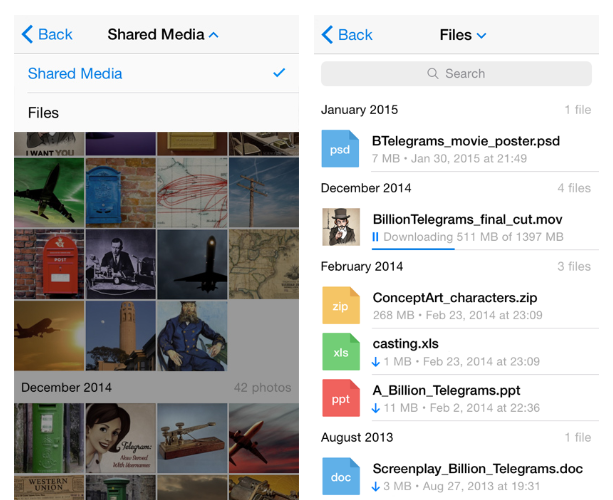
Task: Select the checked Shared Media option
Action: [x=156, y=73]
